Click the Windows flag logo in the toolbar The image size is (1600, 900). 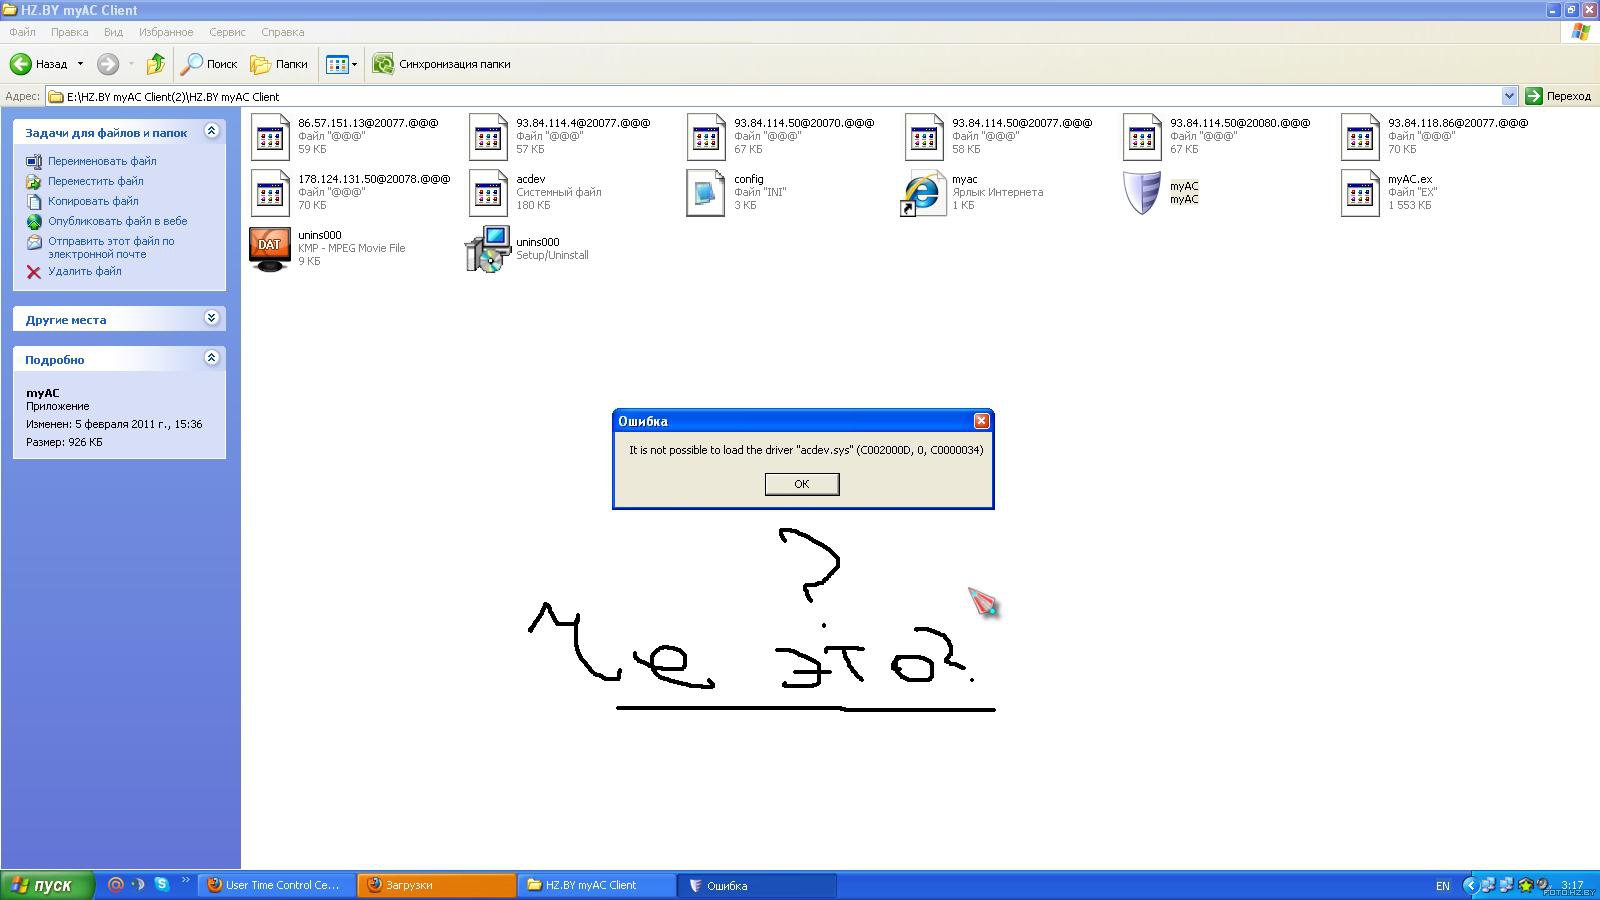coord(1580,32)
